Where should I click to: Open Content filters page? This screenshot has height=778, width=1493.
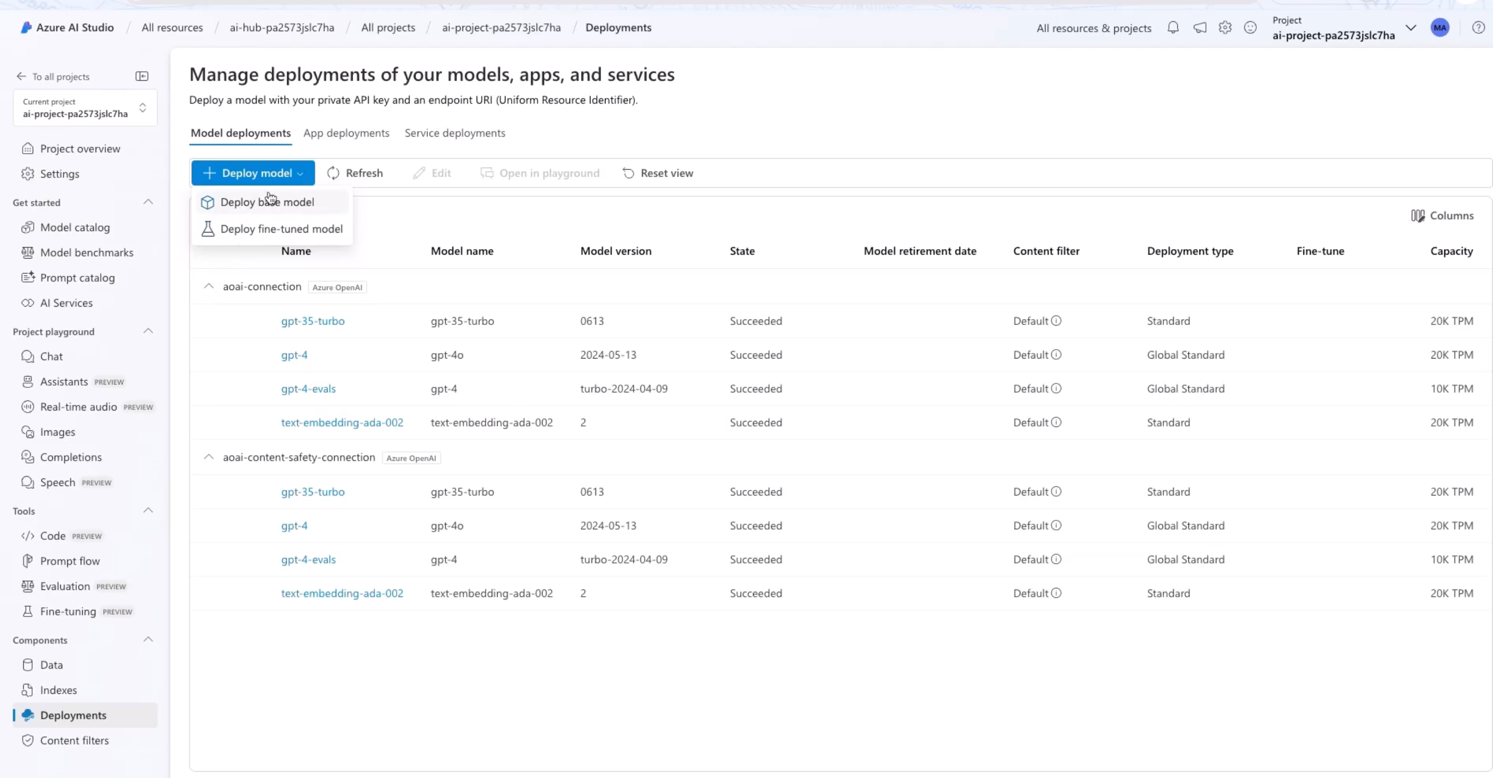(74, 740)
